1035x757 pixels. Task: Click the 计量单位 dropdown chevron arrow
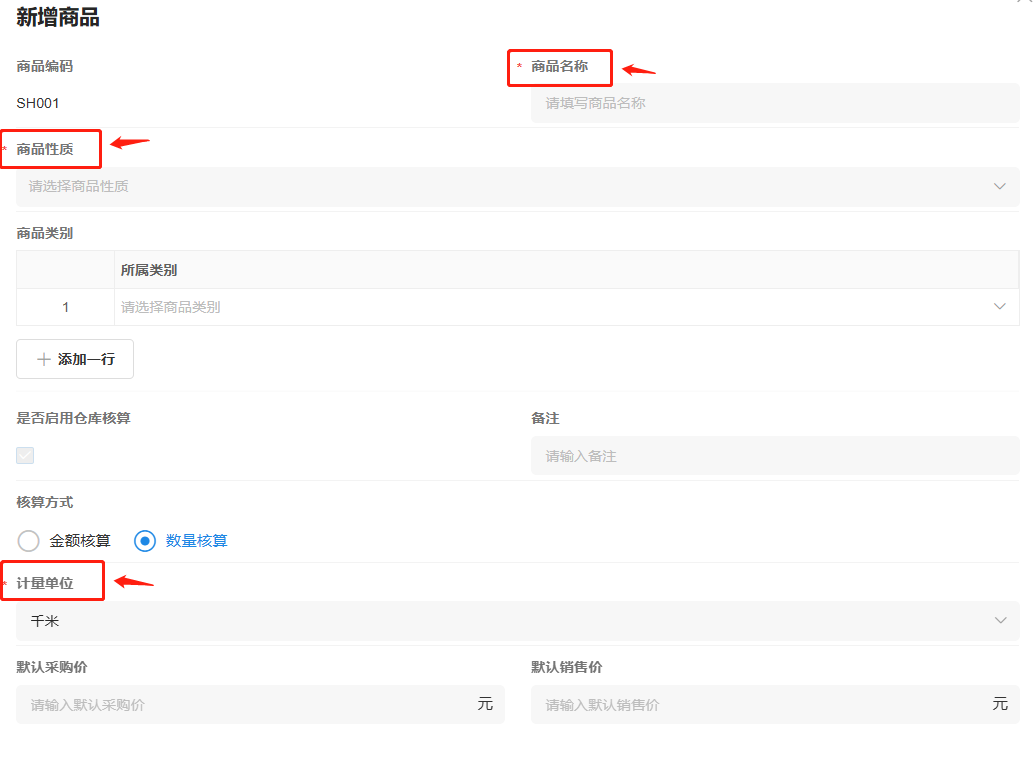pos(999,621)
